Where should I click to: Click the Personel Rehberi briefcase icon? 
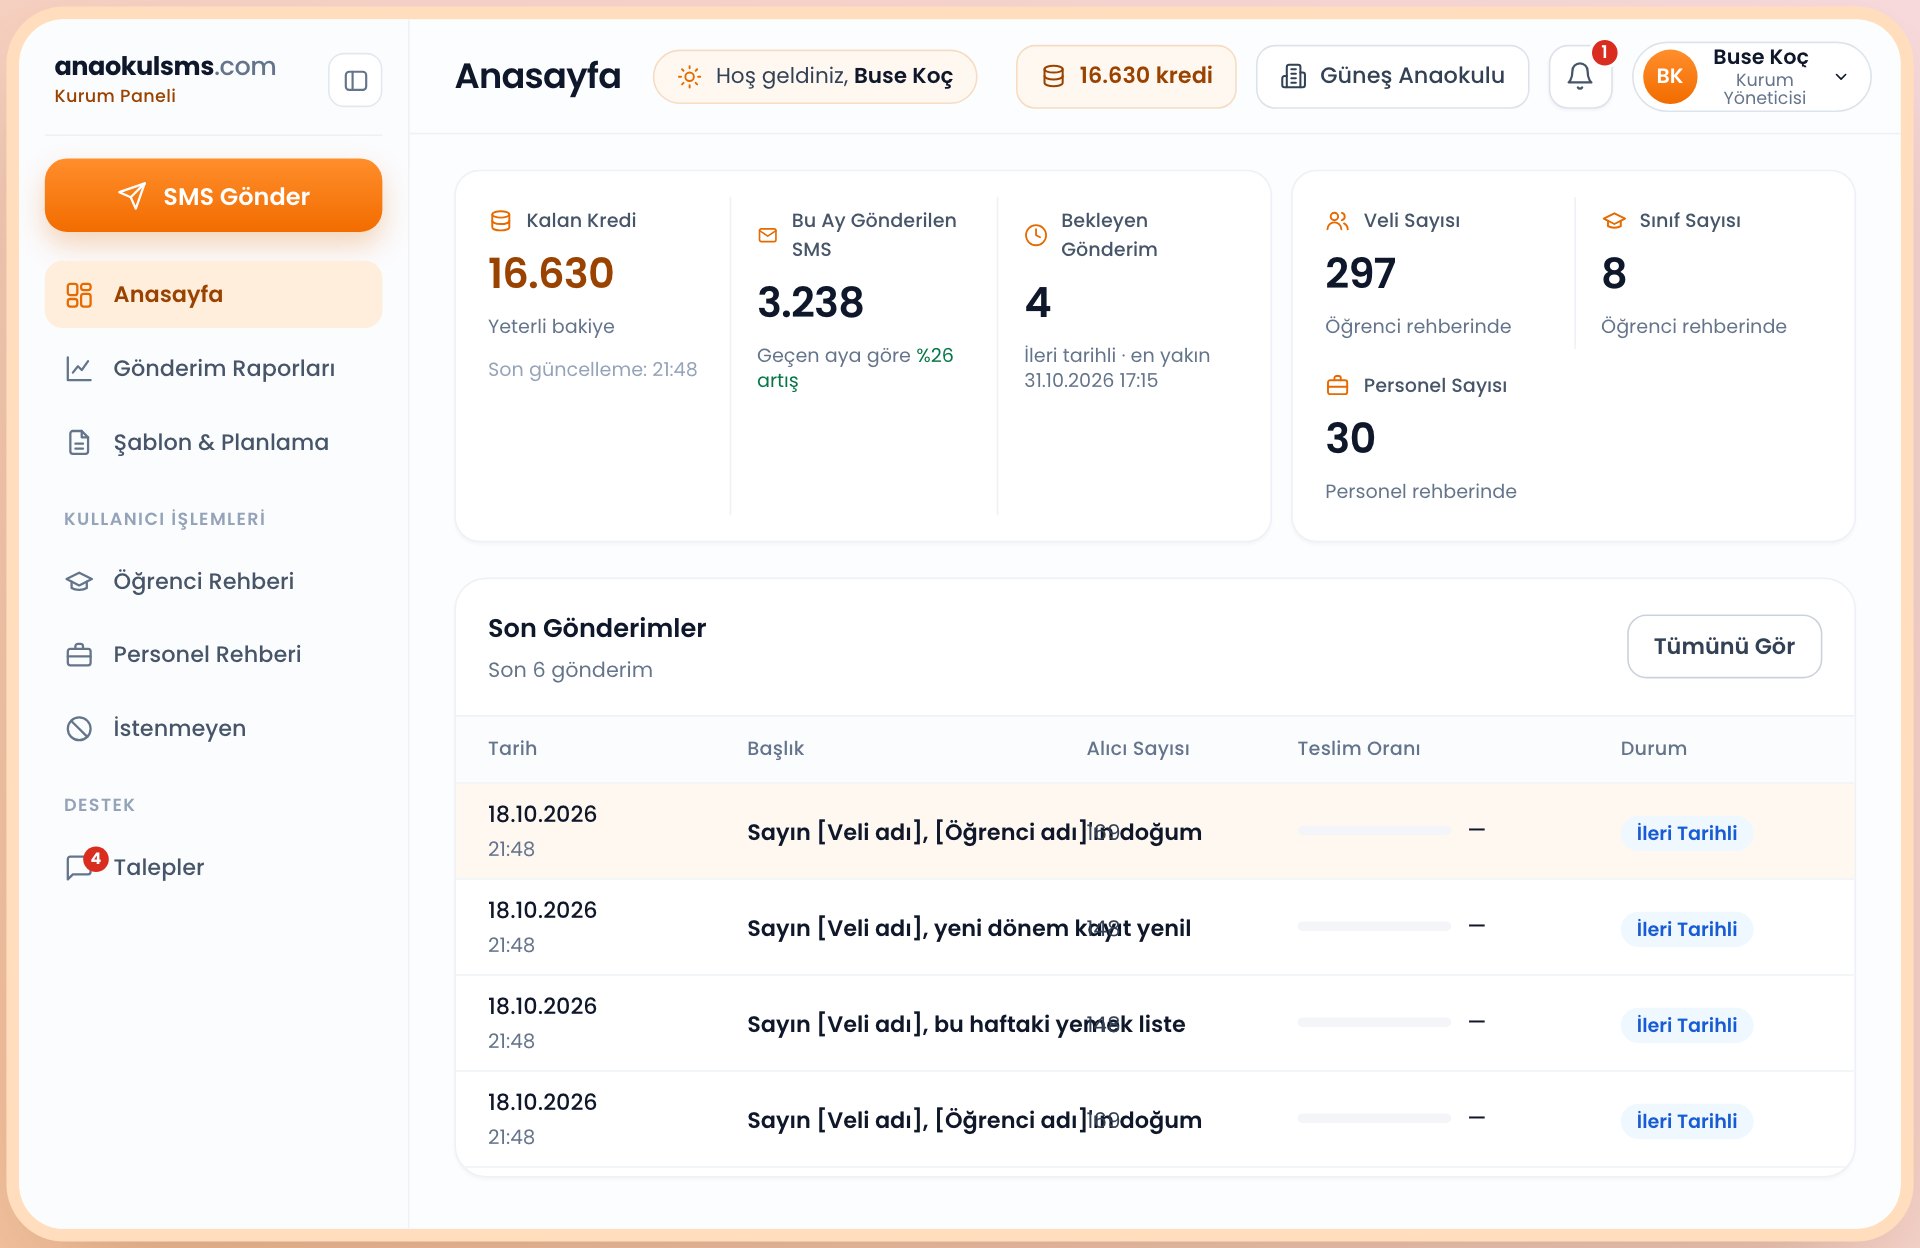click(79, 655)
